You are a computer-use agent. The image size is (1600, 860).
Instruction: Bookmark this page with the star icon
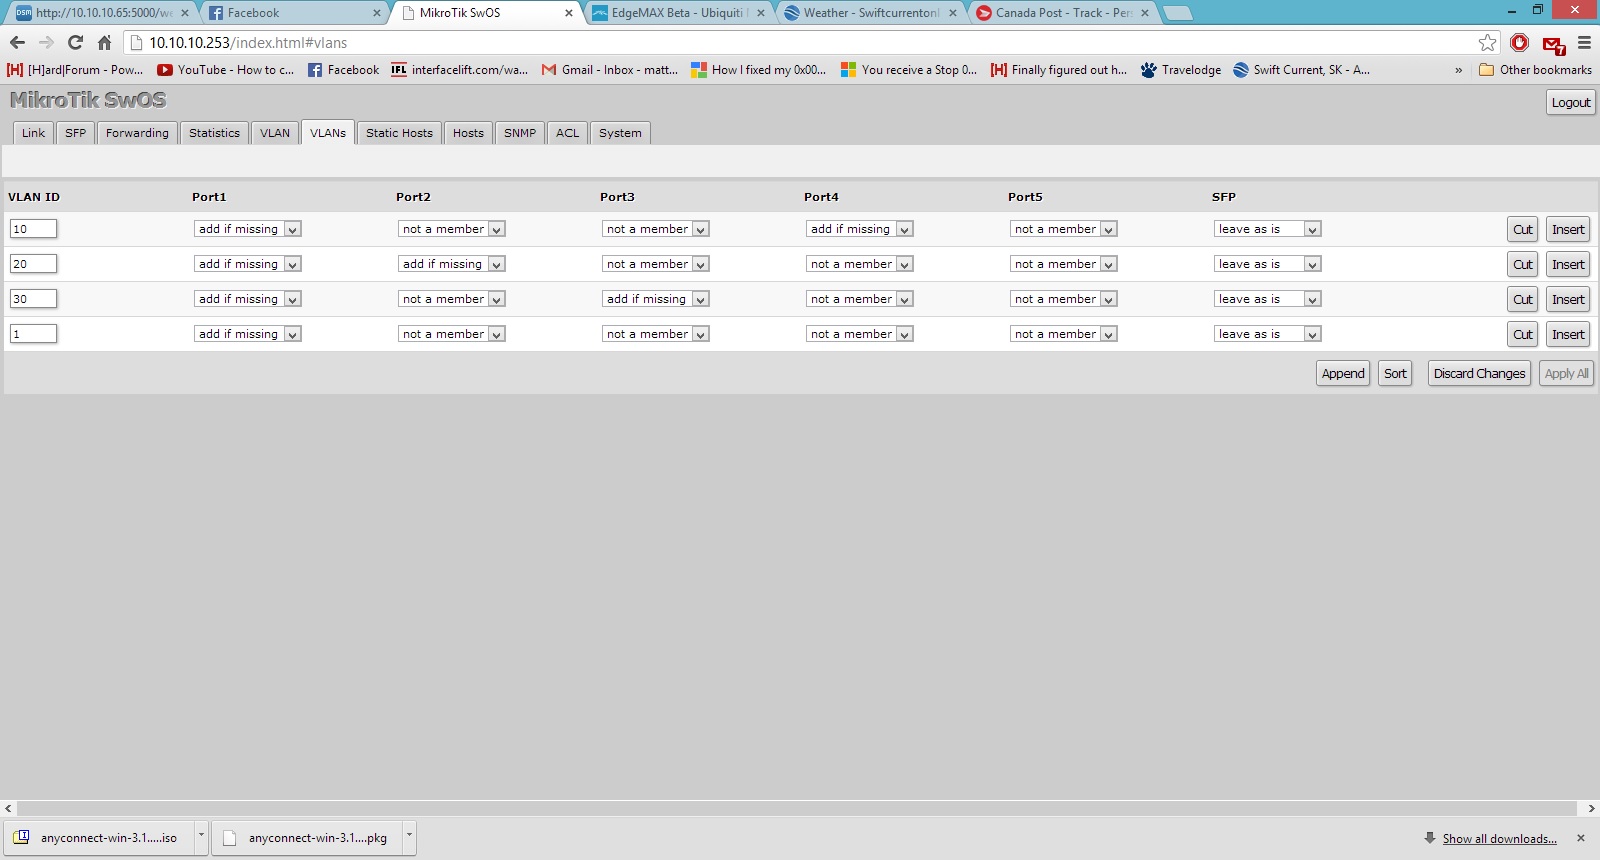(1488, 43)
